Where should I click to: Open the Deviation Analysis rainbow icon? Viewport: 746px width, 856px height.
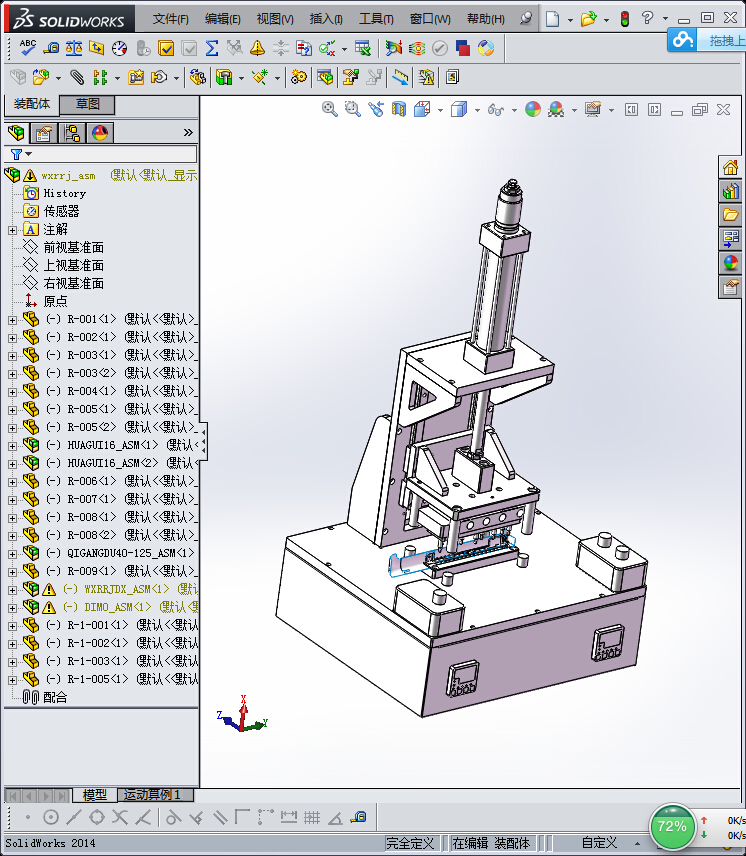click(393, 48)
